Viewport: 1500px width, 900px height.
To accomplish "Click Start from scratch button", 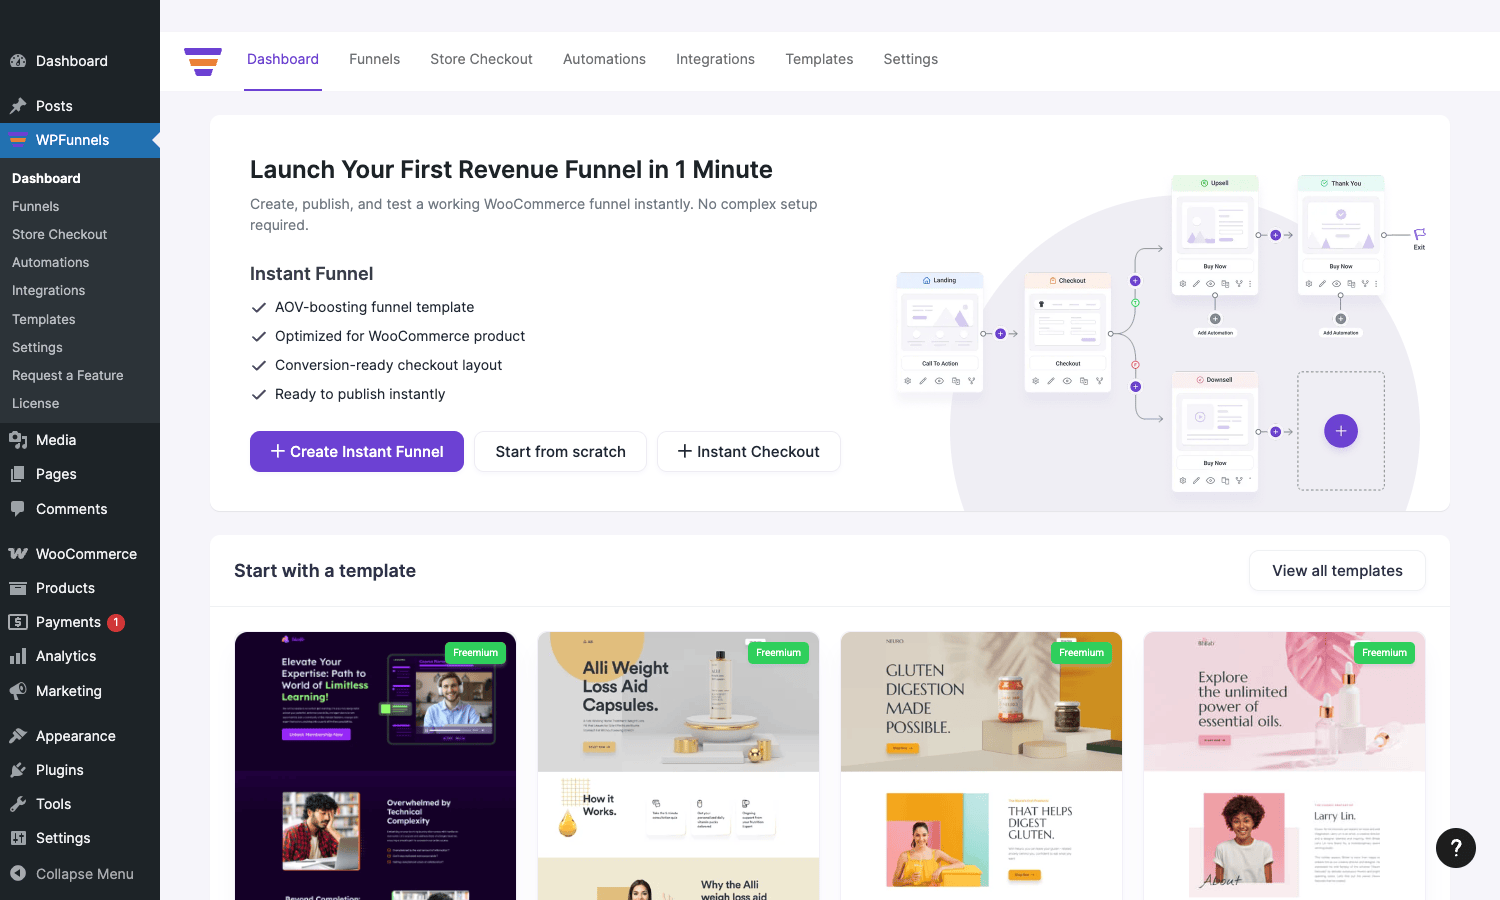I will [x=560, y=451].
